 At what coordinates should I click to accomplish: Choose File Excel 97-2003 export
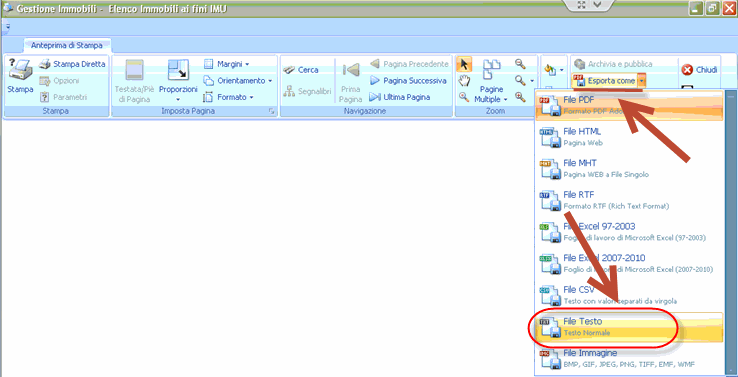[x=629, y=232]
